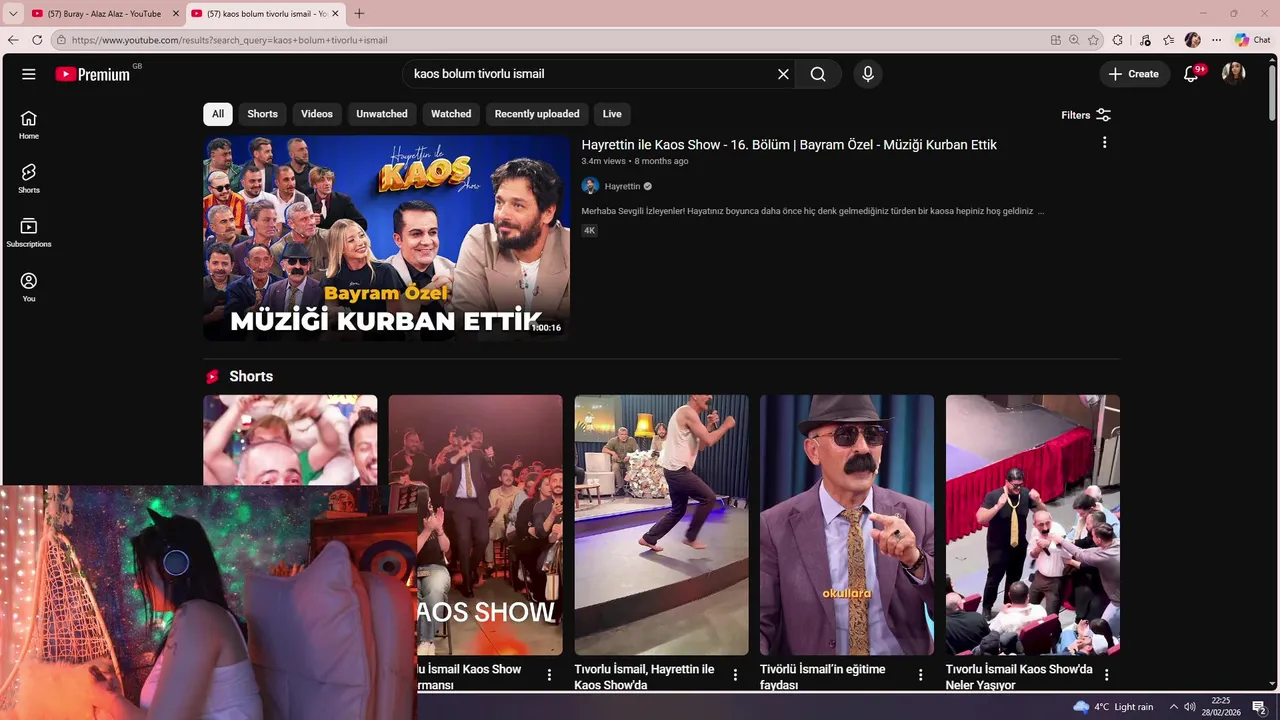This screenshot has width=1280, height=720.
Task: Open the Kaos Show 16. Bölüm video thumbnail
Action: click(387, 238)
